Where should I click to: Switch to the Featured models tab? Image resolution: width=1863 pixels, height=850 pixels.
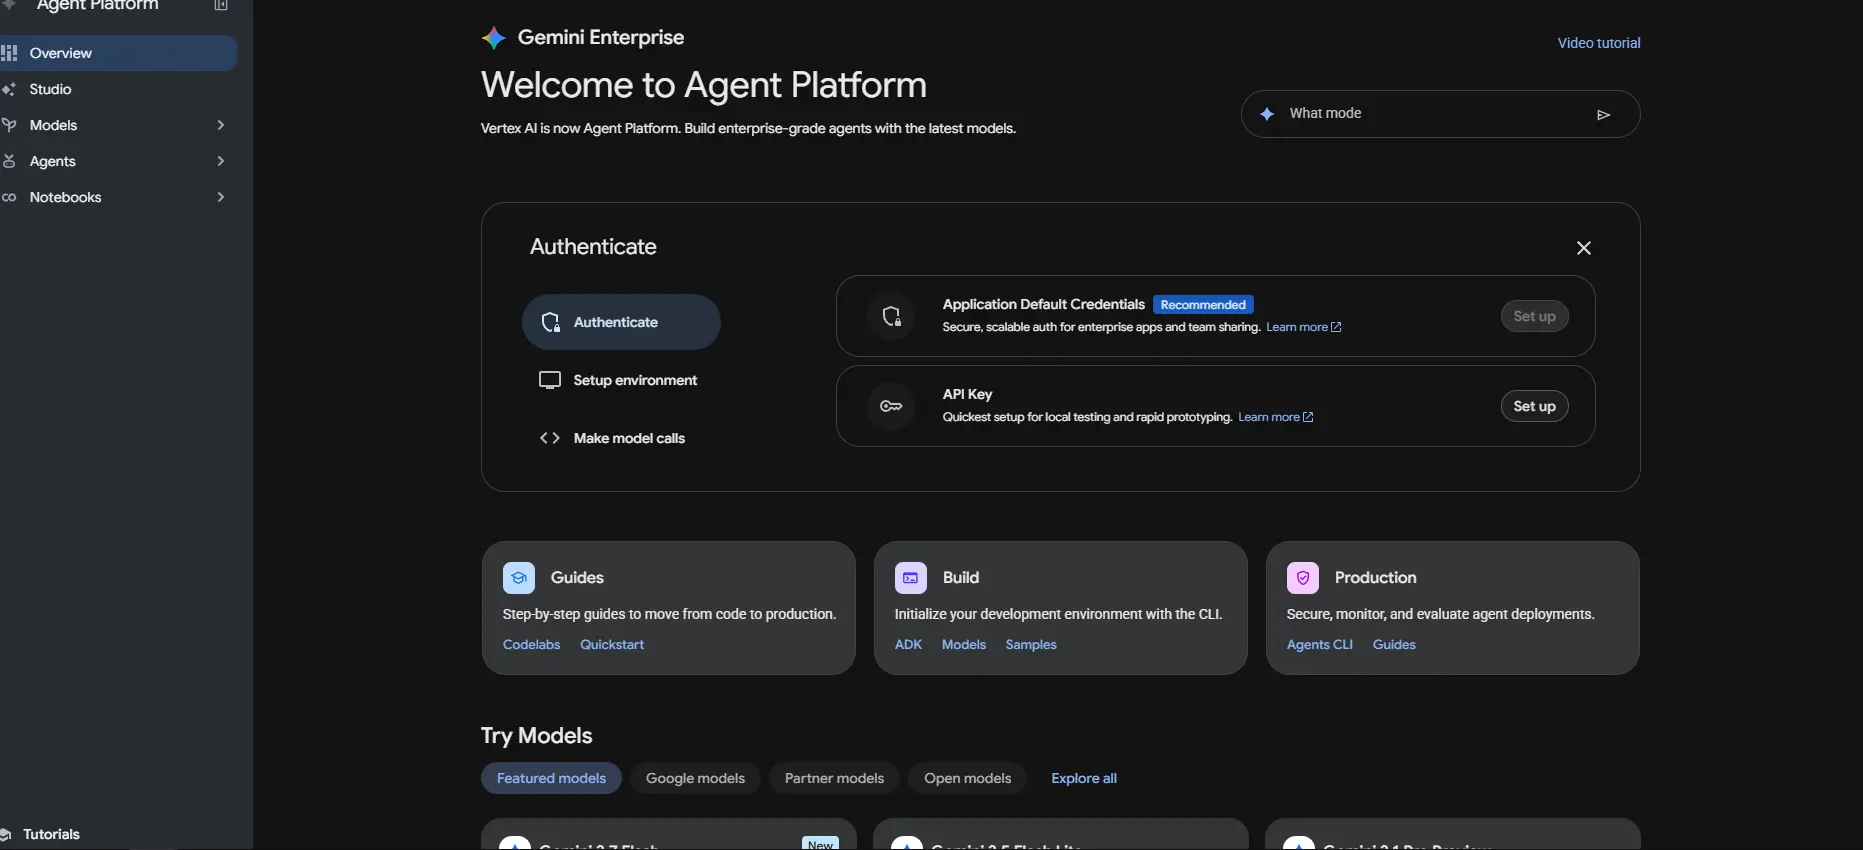551,778
